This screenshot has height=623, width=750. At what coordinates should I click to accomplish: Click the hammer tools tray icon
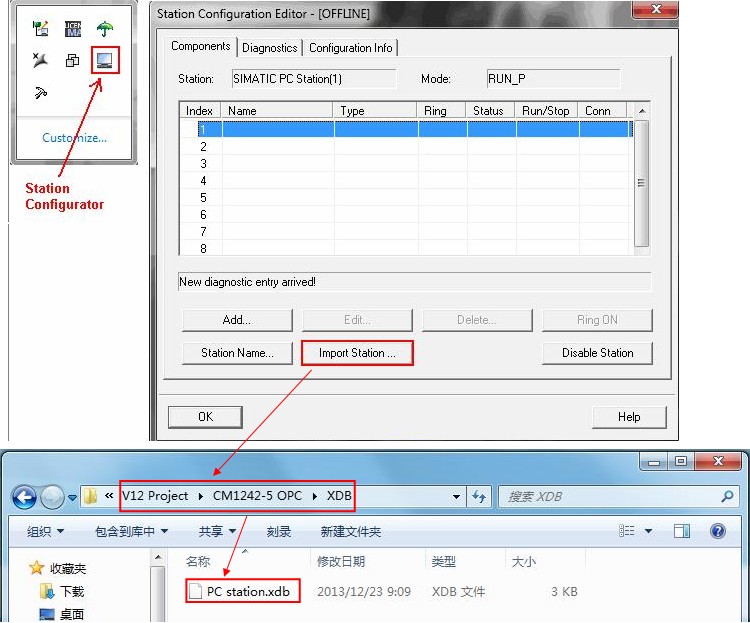click(x=41, y=92)
